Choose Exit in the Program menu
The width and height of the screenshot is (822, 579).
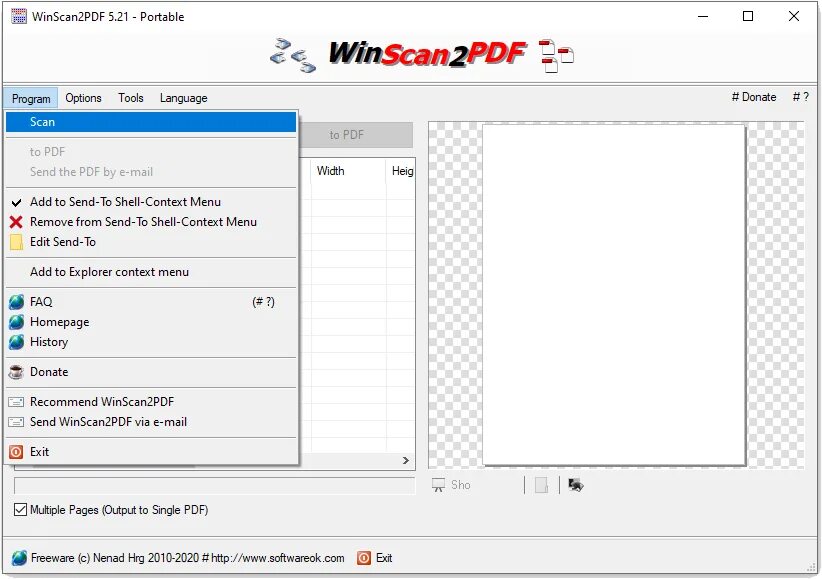[x=151, y=452]
